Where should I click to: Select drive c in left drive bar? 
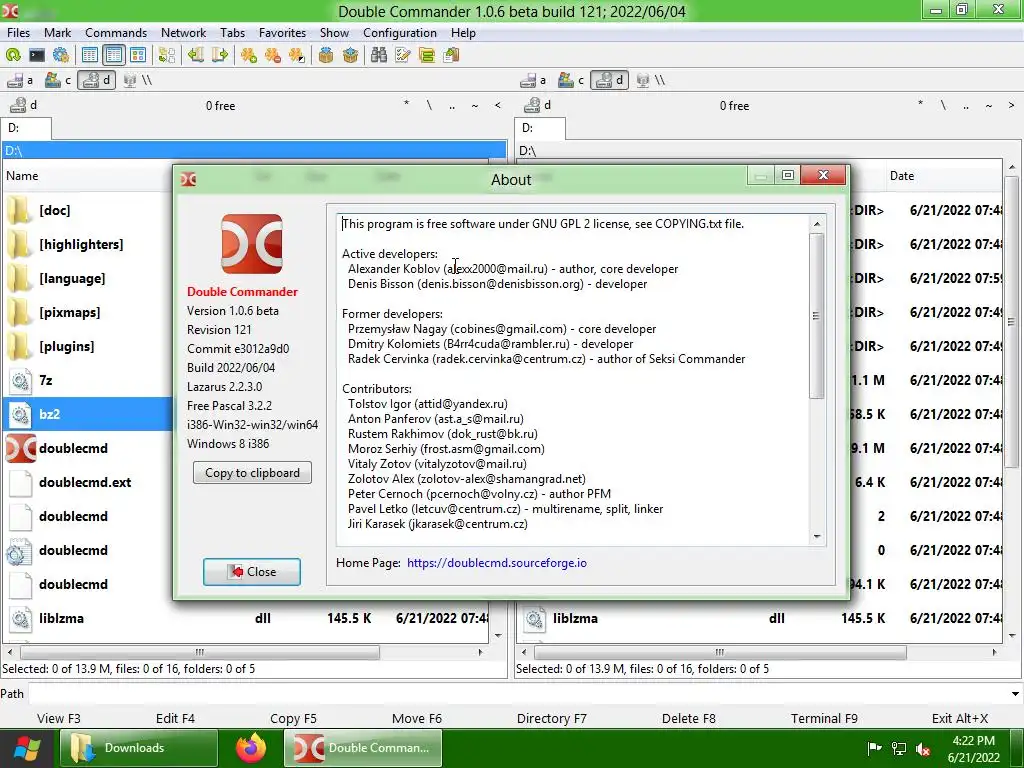pos(57,80)
